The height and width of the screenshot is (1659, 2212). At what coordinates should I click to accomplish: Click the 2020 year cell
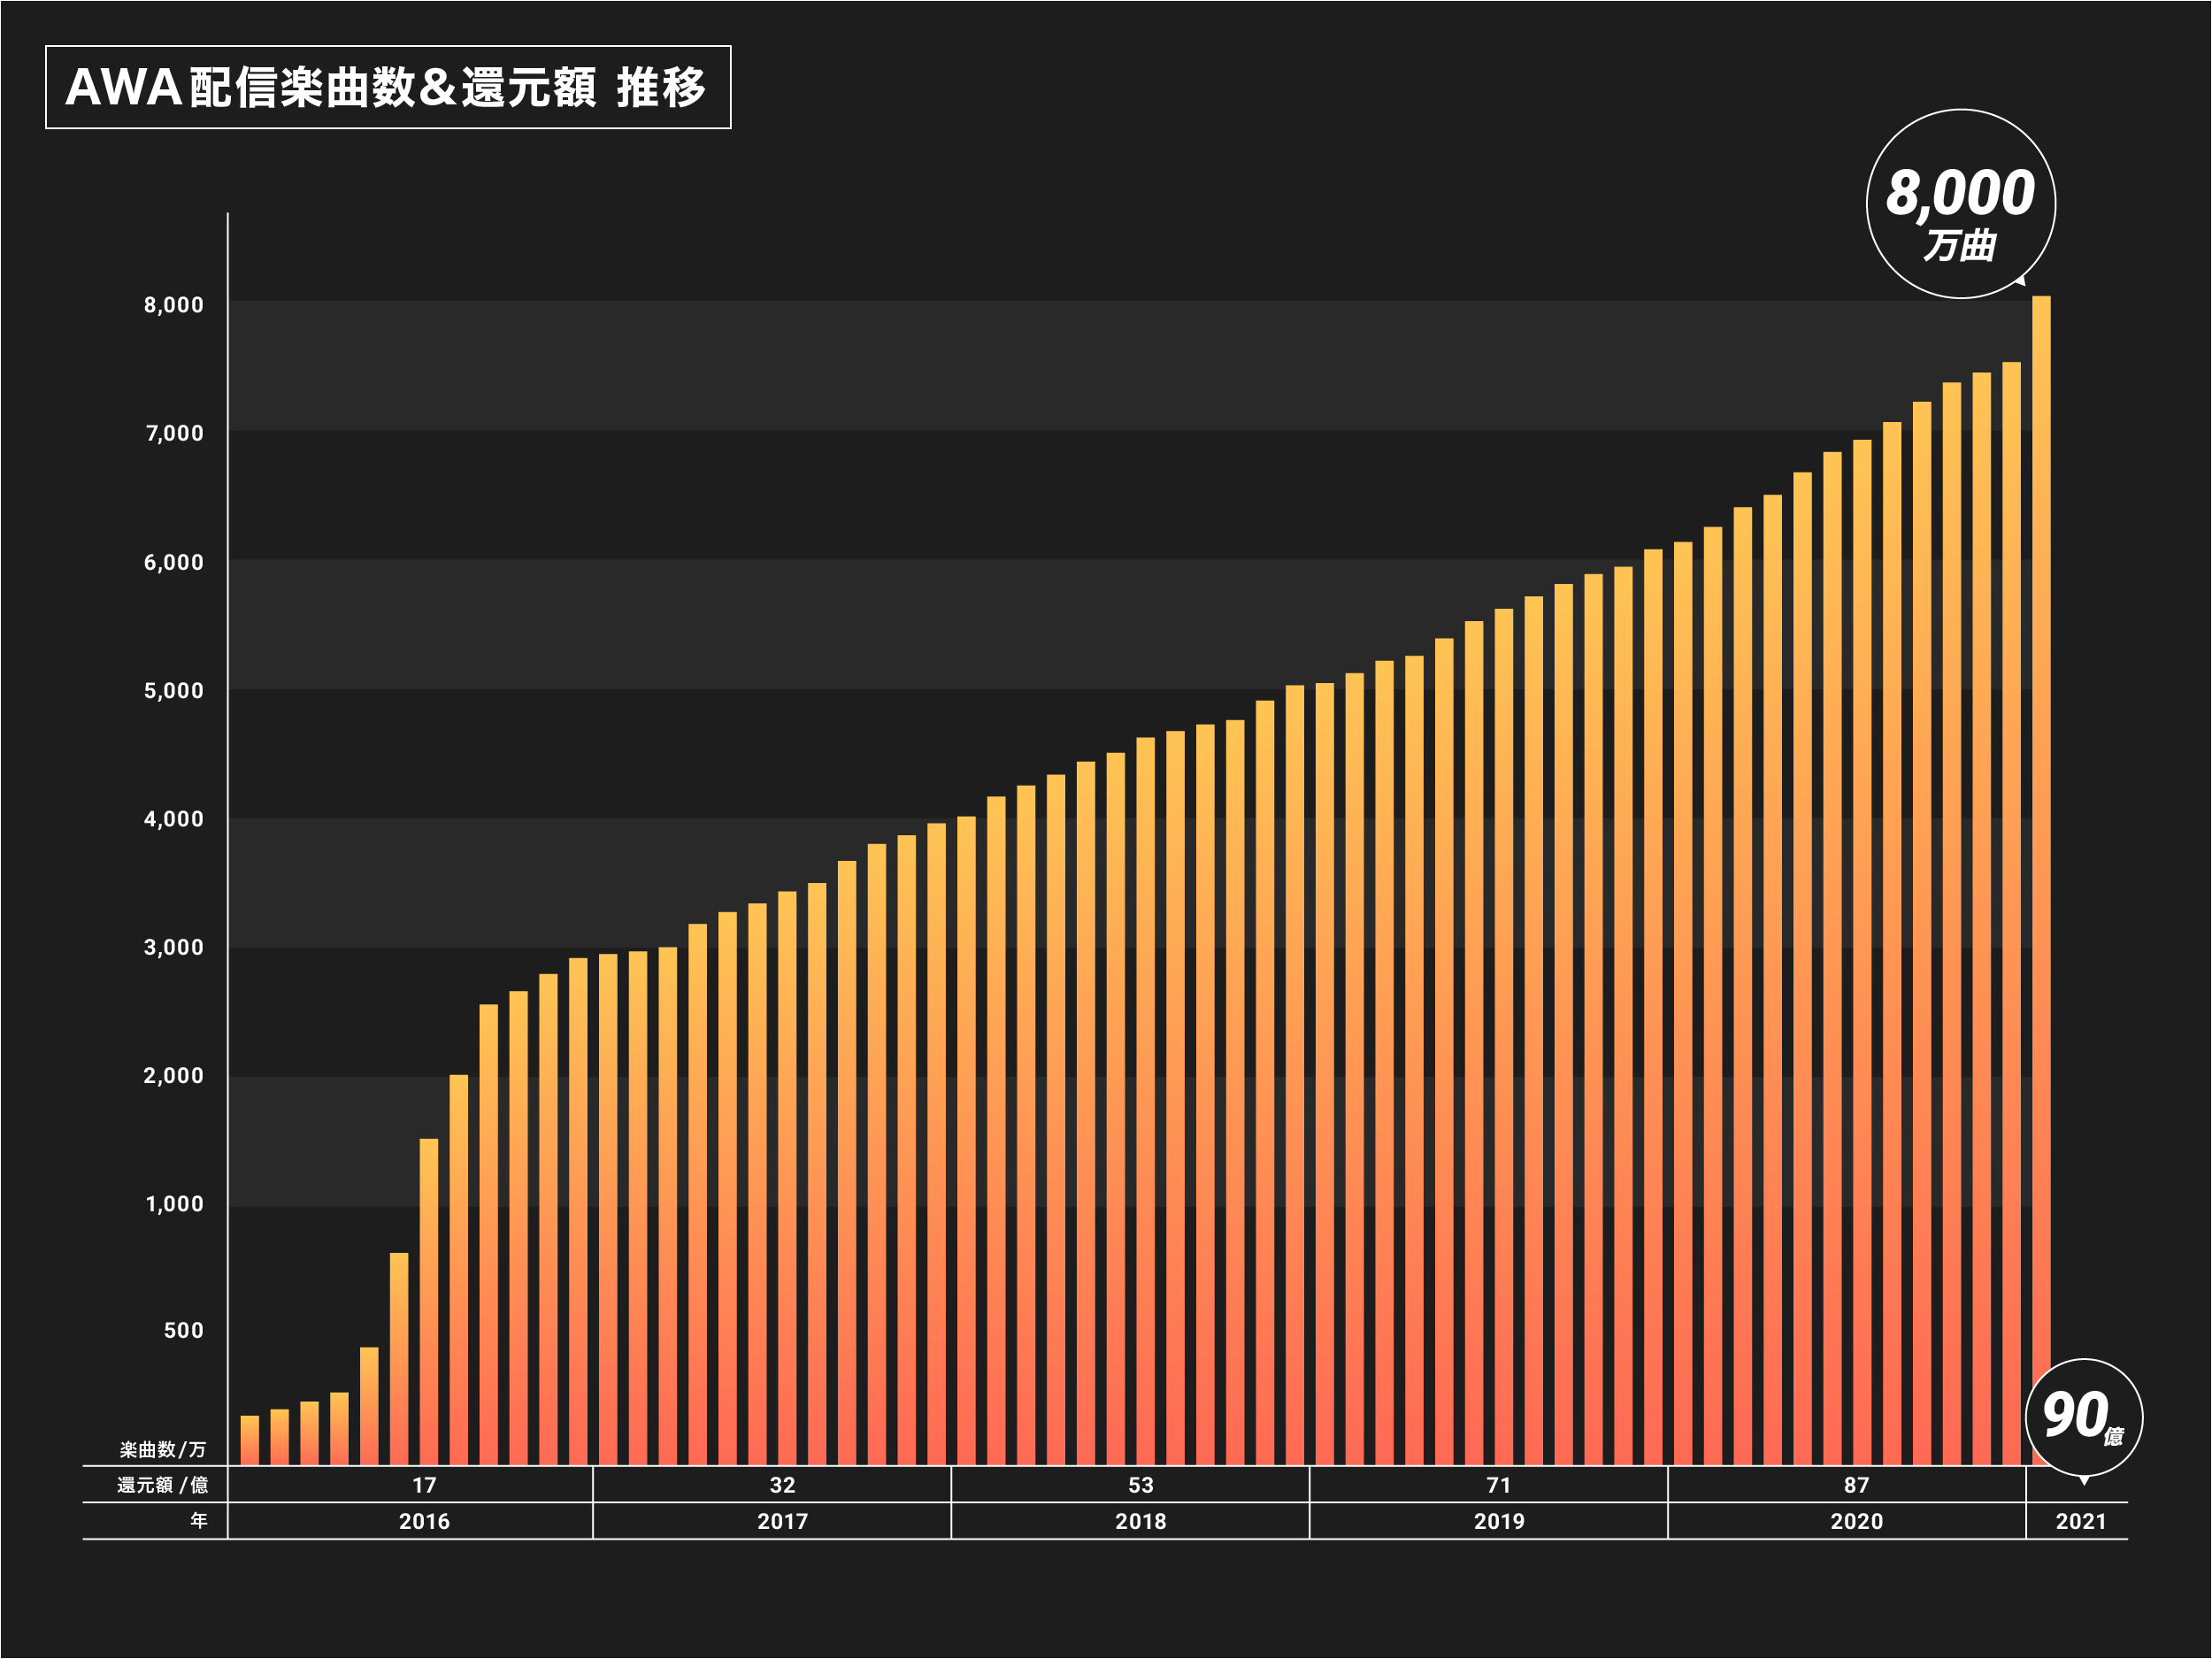tap(1856, 1522)
